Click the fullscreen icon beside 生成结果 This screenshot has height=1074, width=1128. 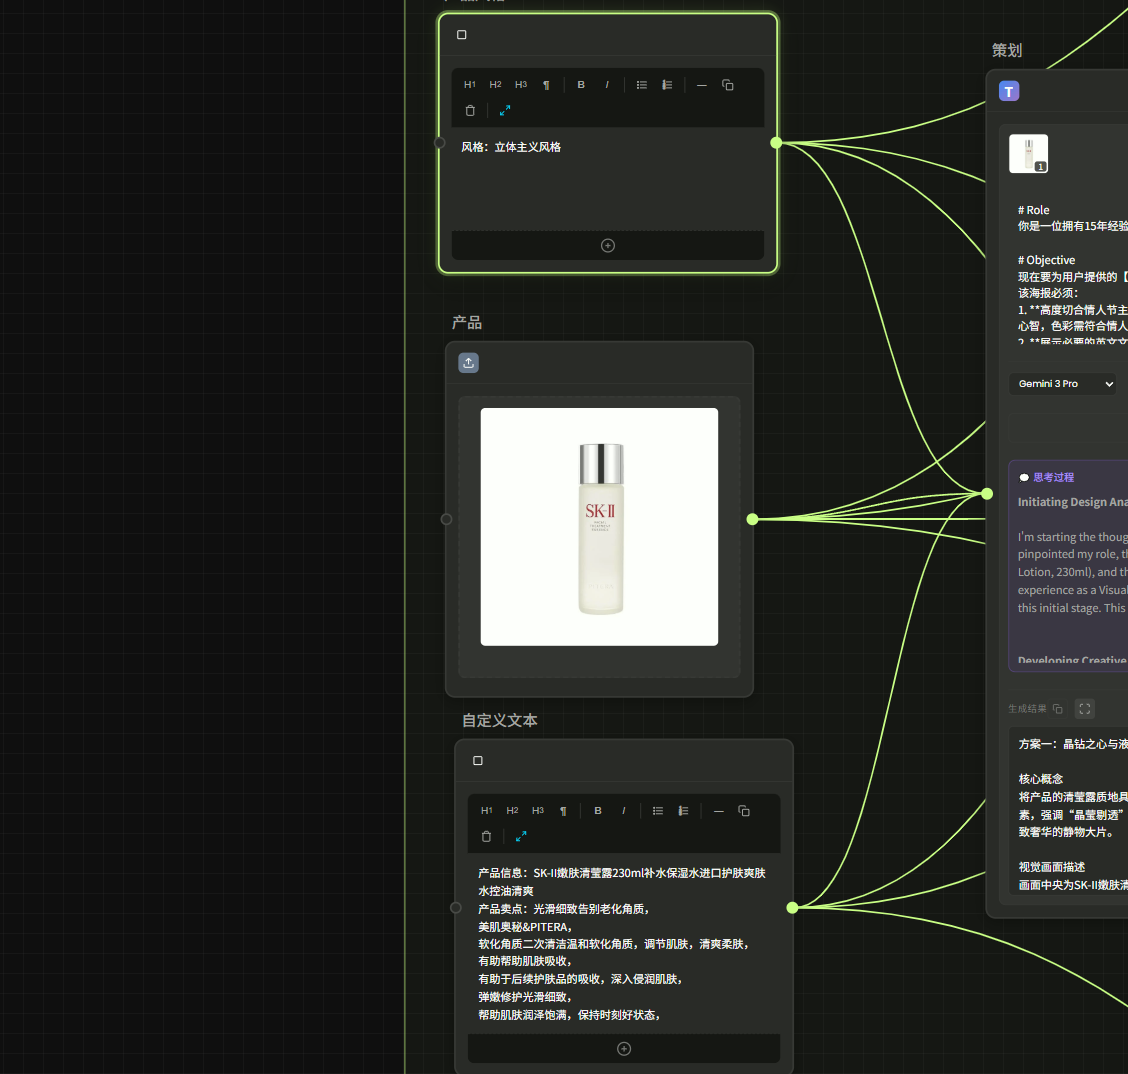click(1085, 709)
